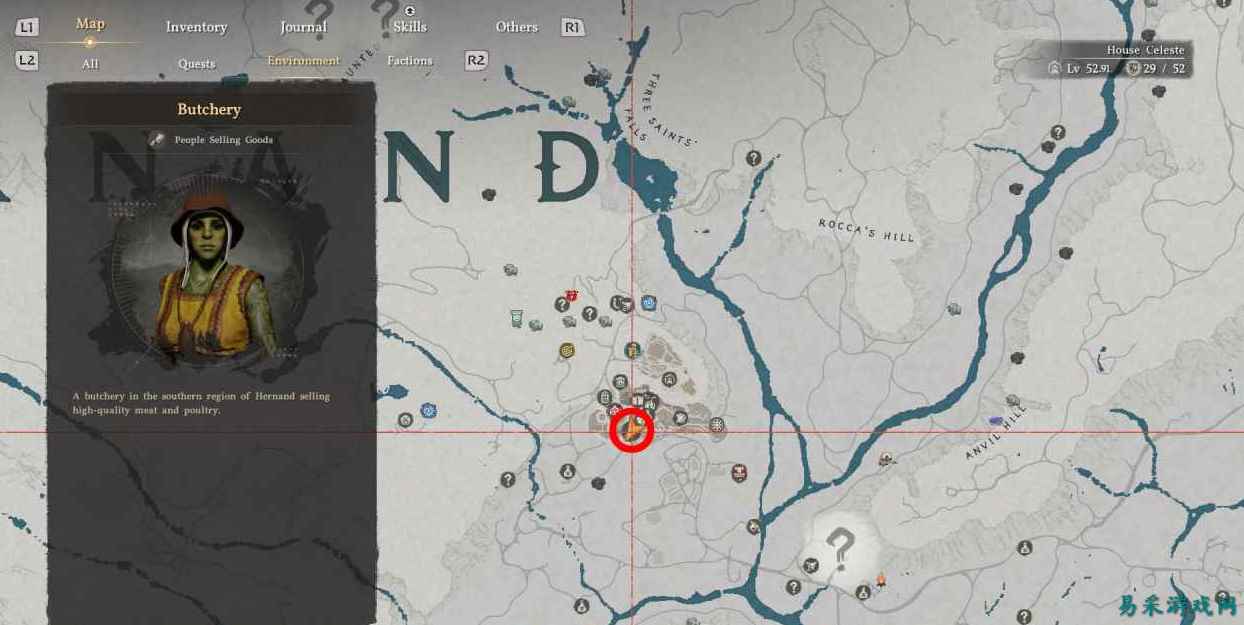Click the dark red marker southeast of town
Viewport: 1244px width, 625px height.
[x=739, y=472]
